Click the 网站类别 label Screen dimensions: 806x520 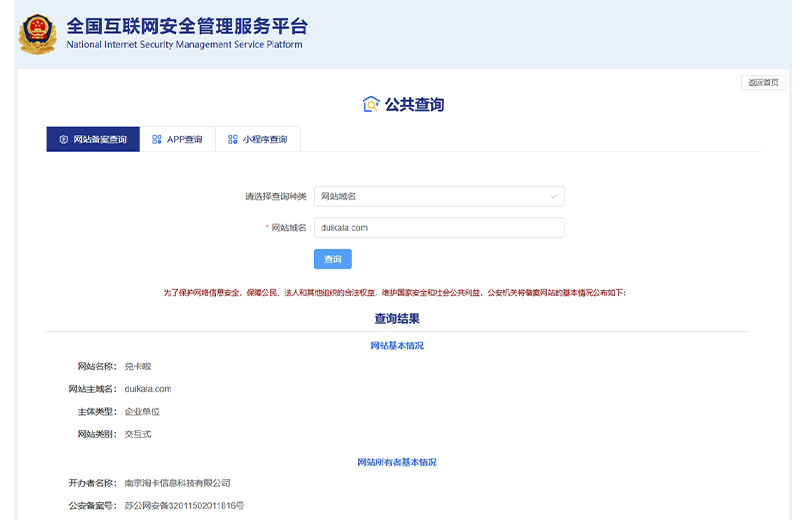(x=97, y=434)
